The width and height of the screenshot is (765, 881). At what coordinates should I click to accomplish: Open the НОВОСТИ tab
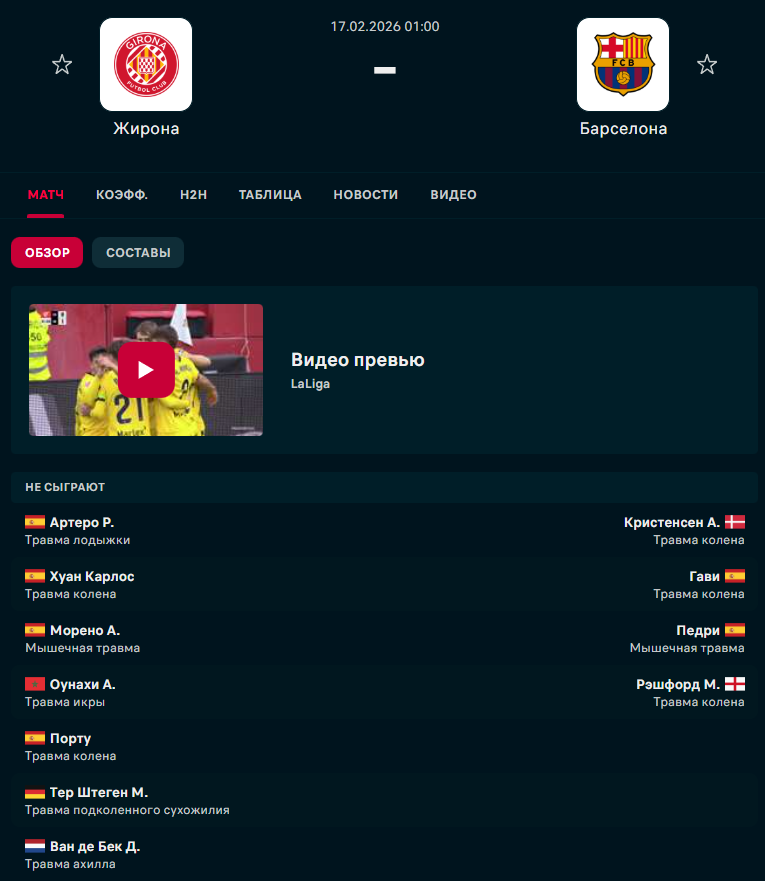(366, 194)
